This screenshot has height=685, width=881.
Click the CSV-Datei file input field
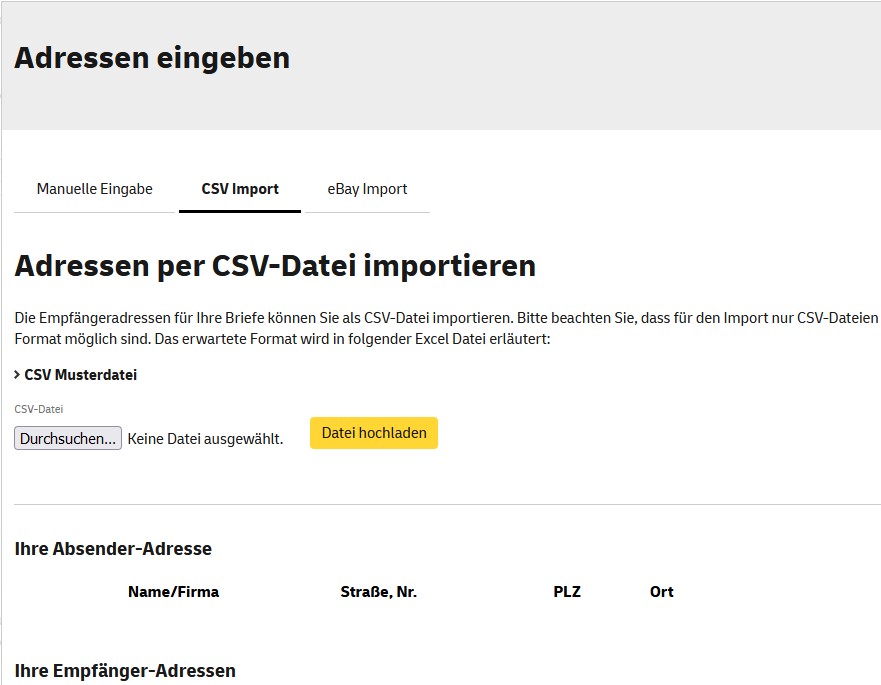pos(66,437)
